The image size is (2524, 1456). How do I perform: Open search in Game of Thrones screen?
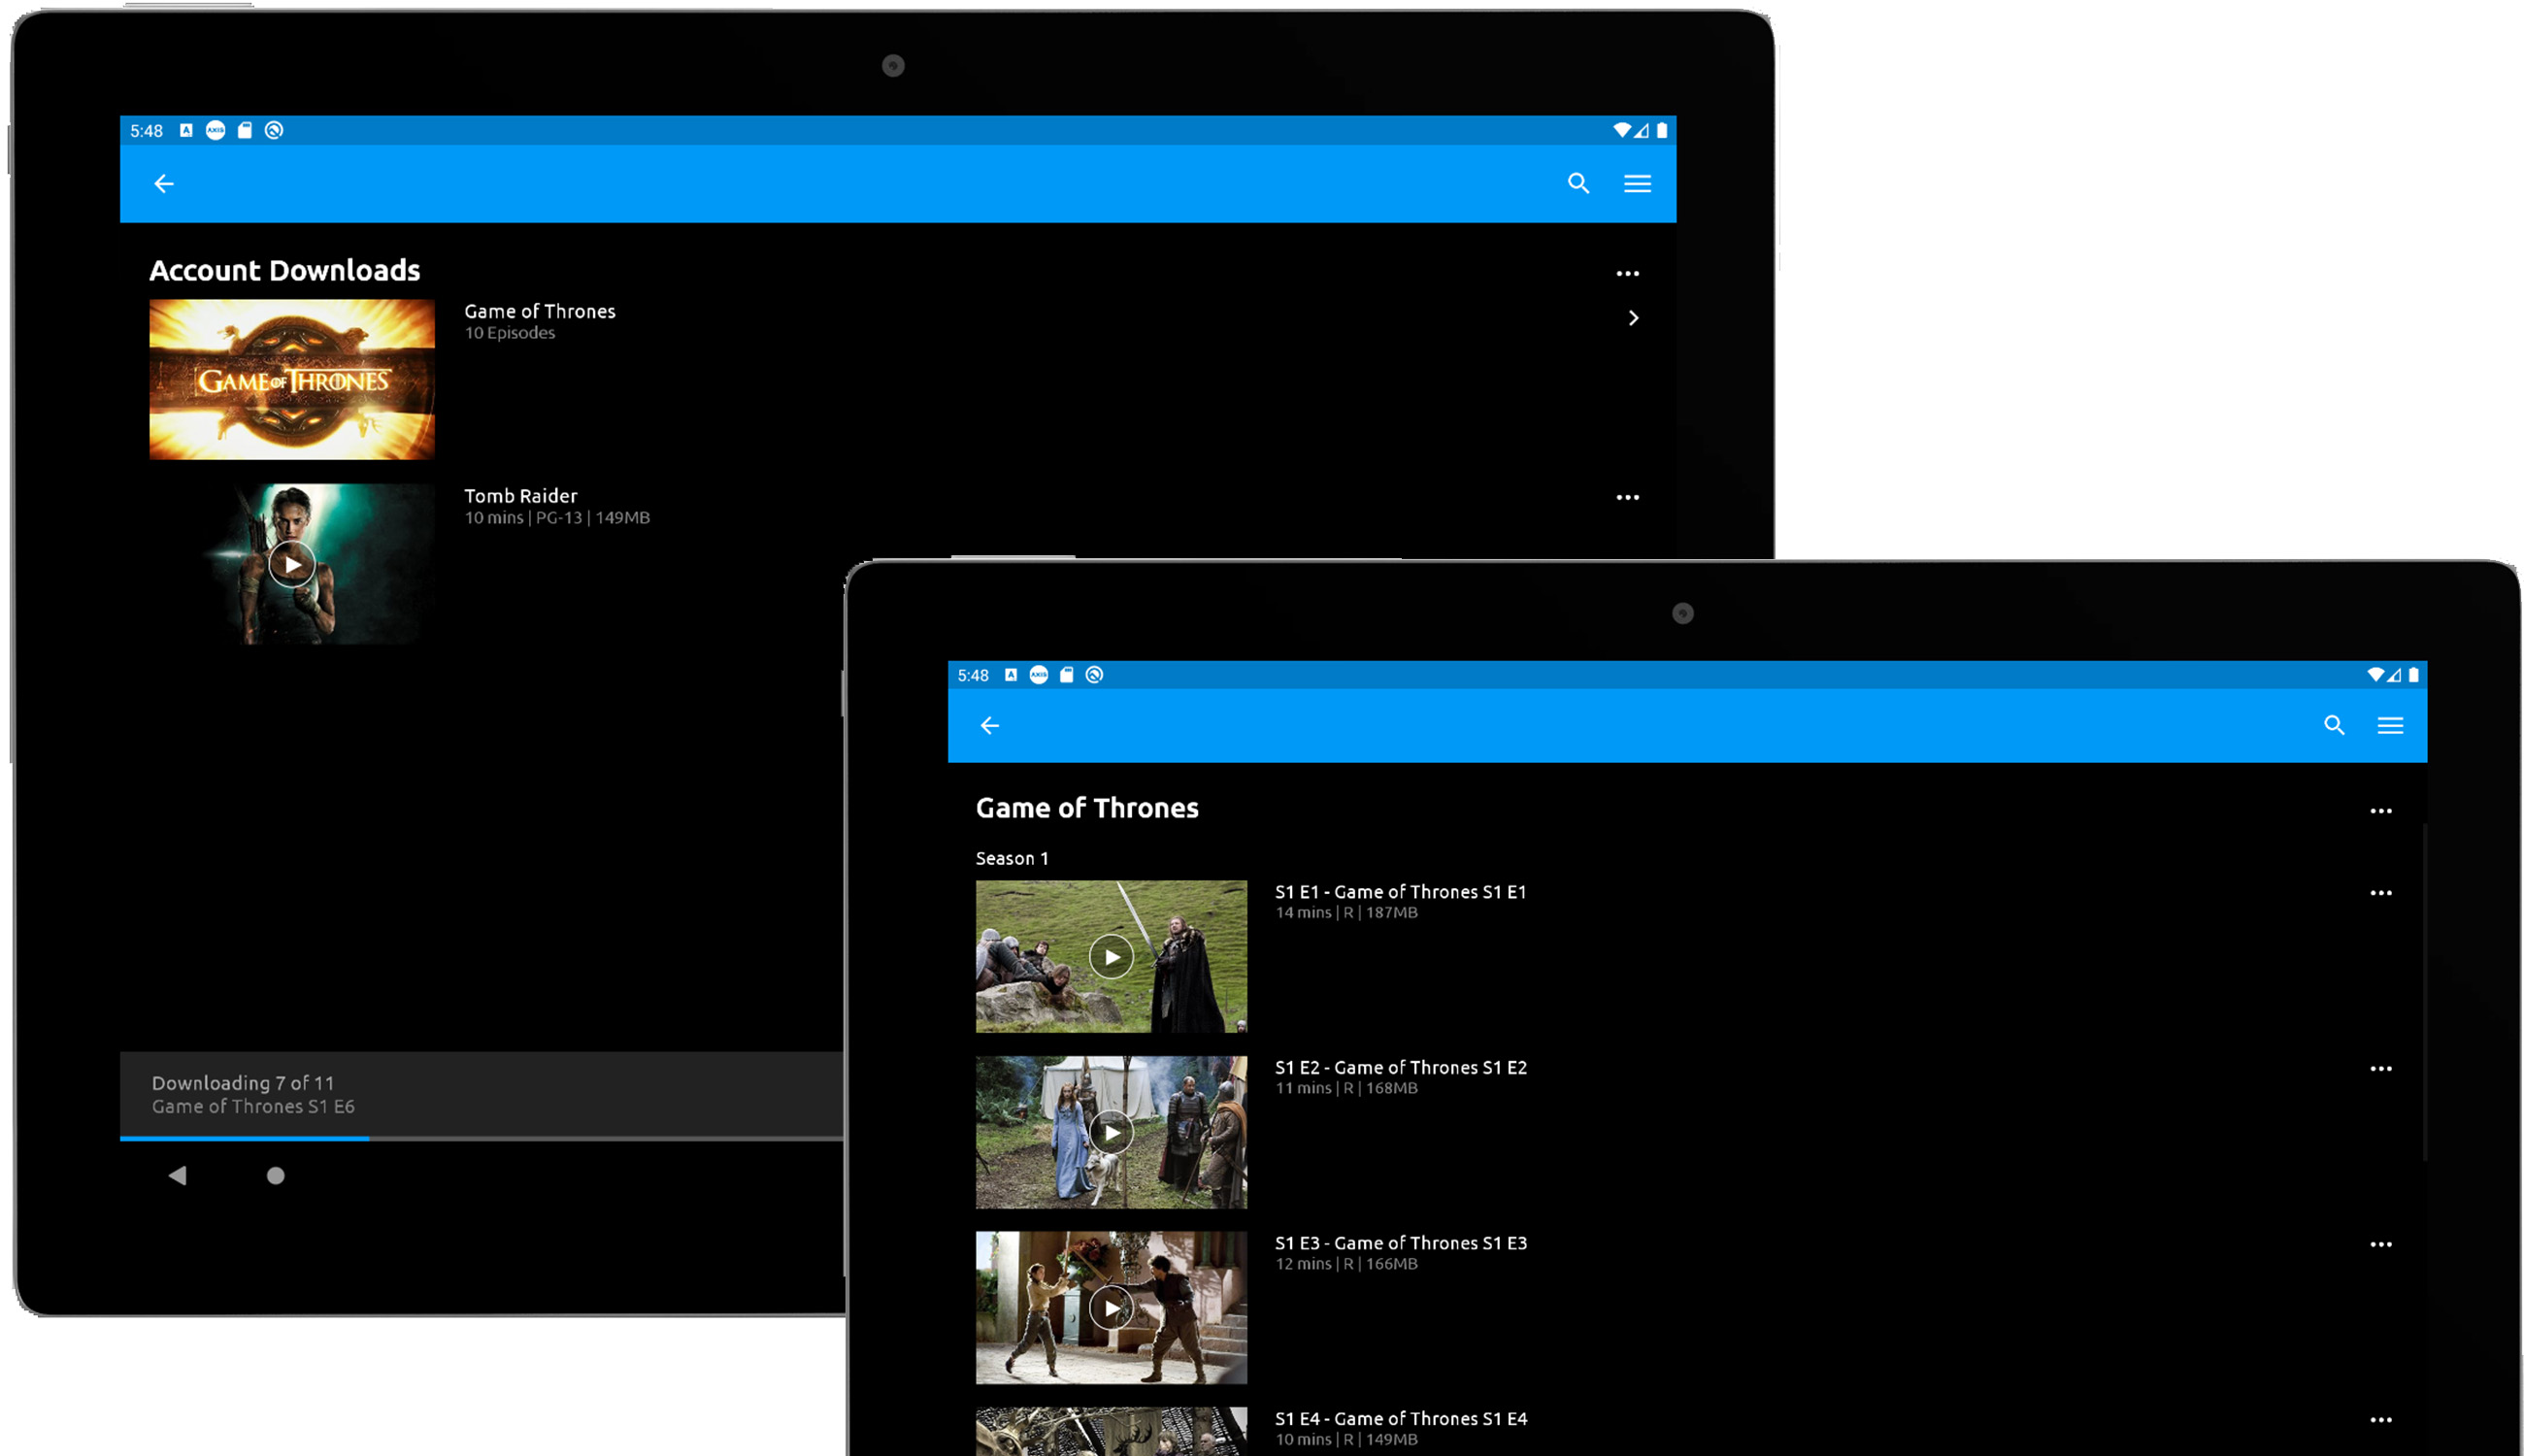[2334, 726]
